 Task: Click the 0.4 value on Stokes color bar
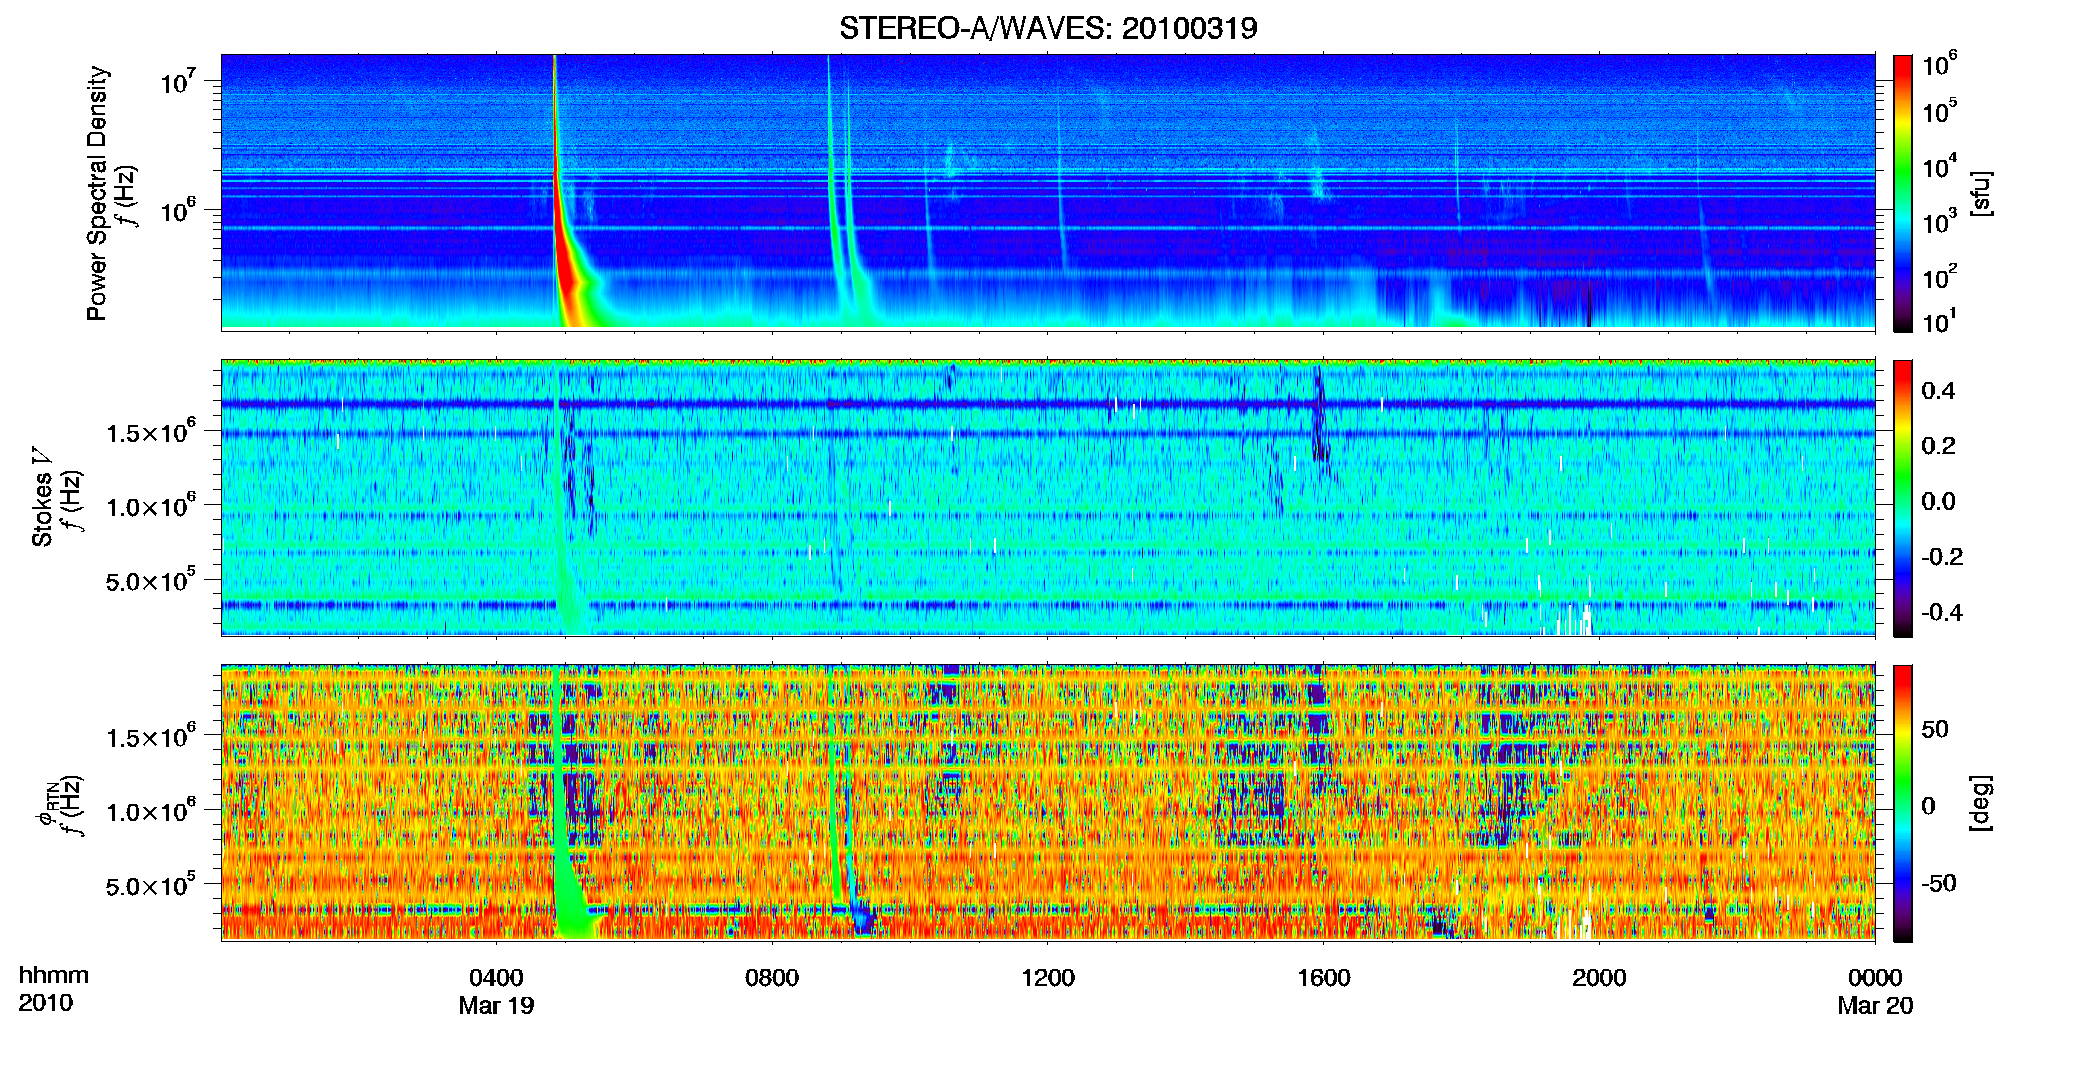[x=1938, y=391]
